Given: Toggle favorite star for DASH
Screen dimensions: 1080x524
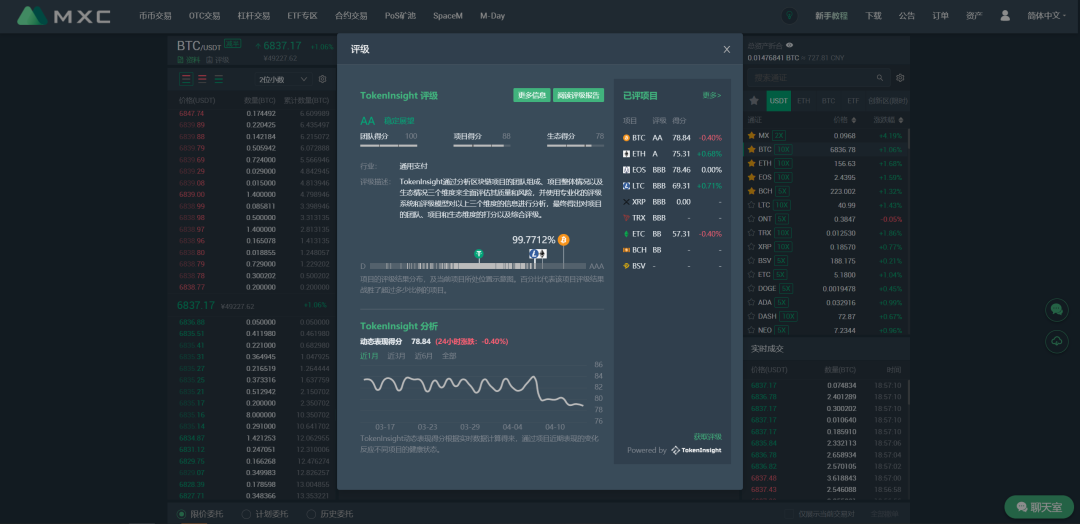Looking at the screenshot, I should tap(751, 316).
